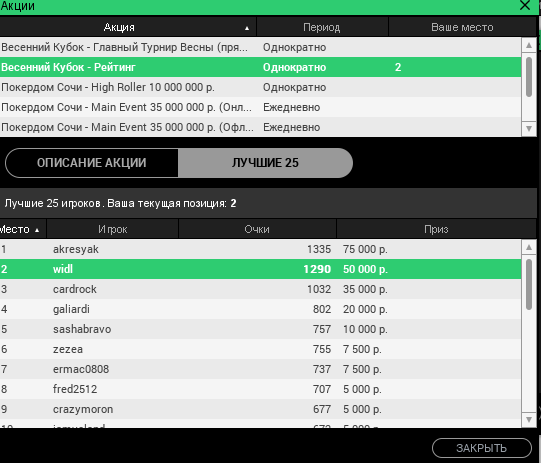Click the Приз column header
541x463 pixels.
(x=436, y=229)
